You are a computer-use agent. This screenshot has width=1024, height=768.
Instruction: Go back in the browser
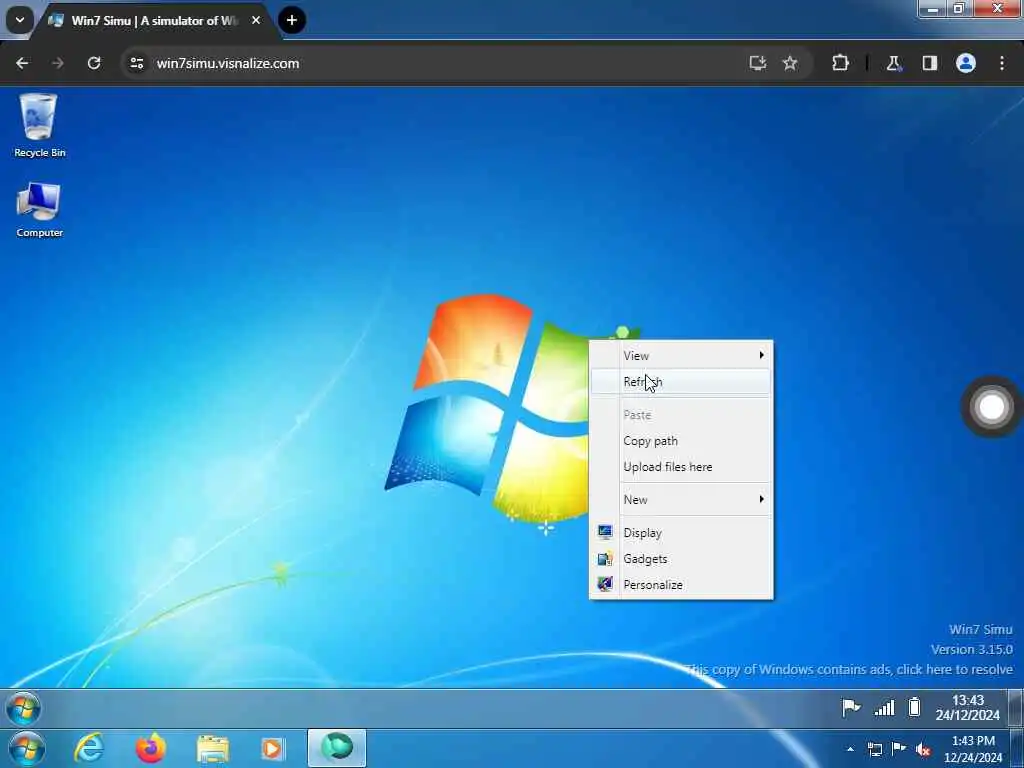tap(22, 63)
